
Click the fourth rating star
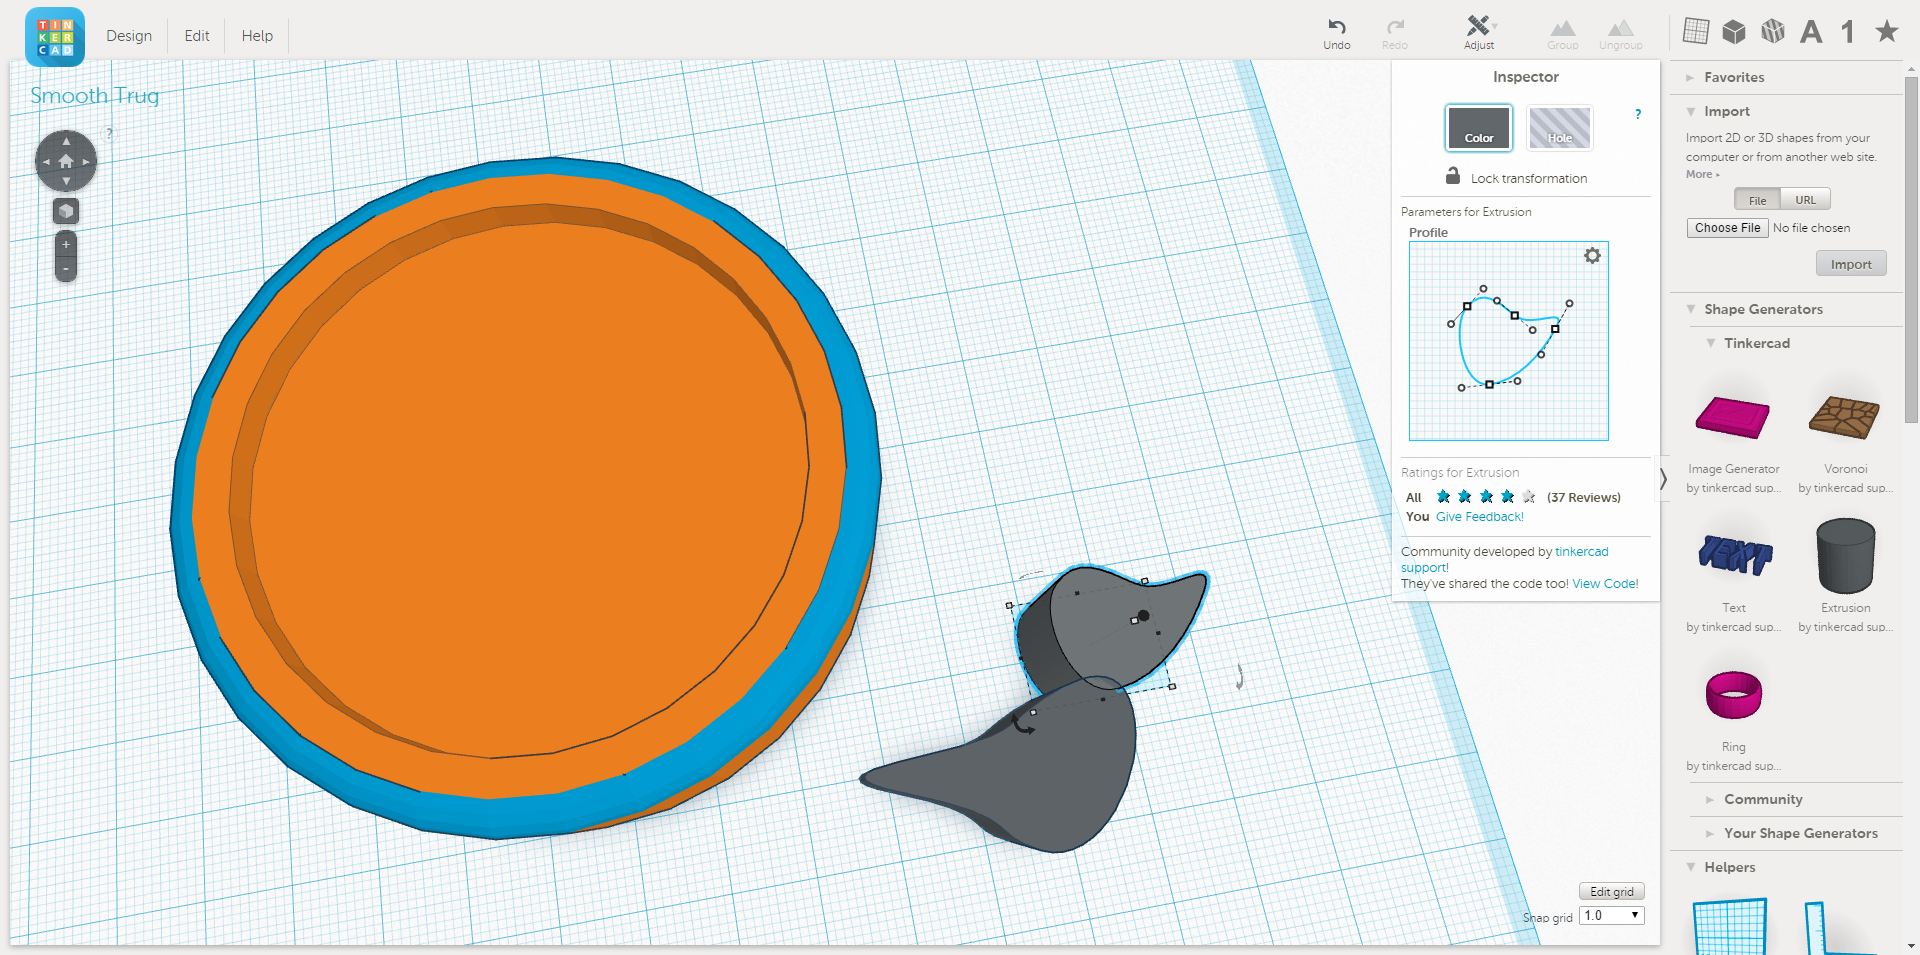(x=1508, y=497)
